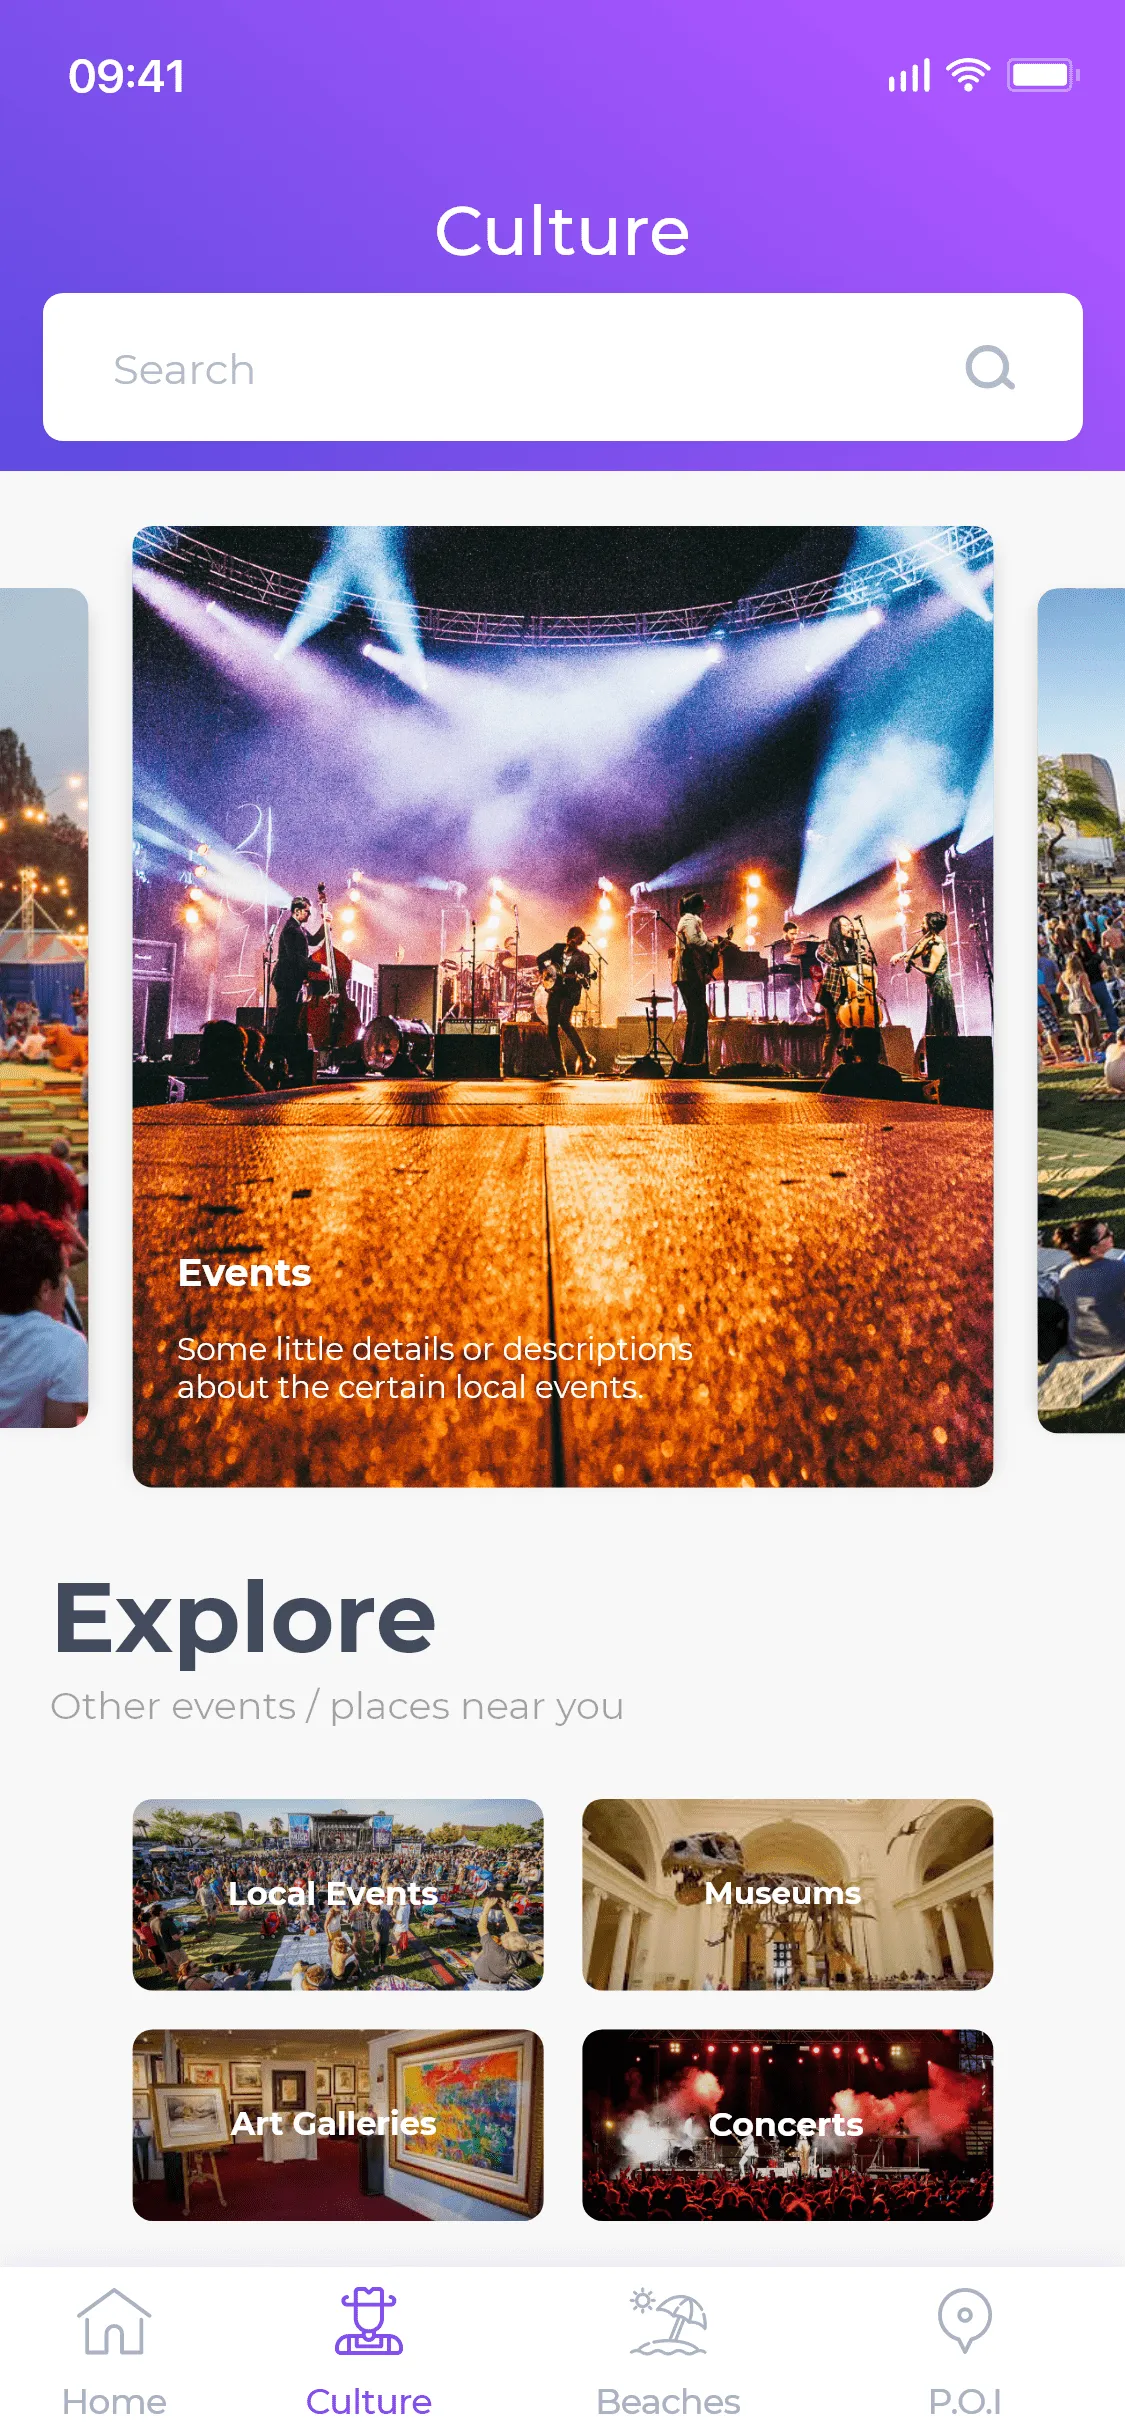
Task: Open the Home house icon
Action: click(x=114, y=2321)
